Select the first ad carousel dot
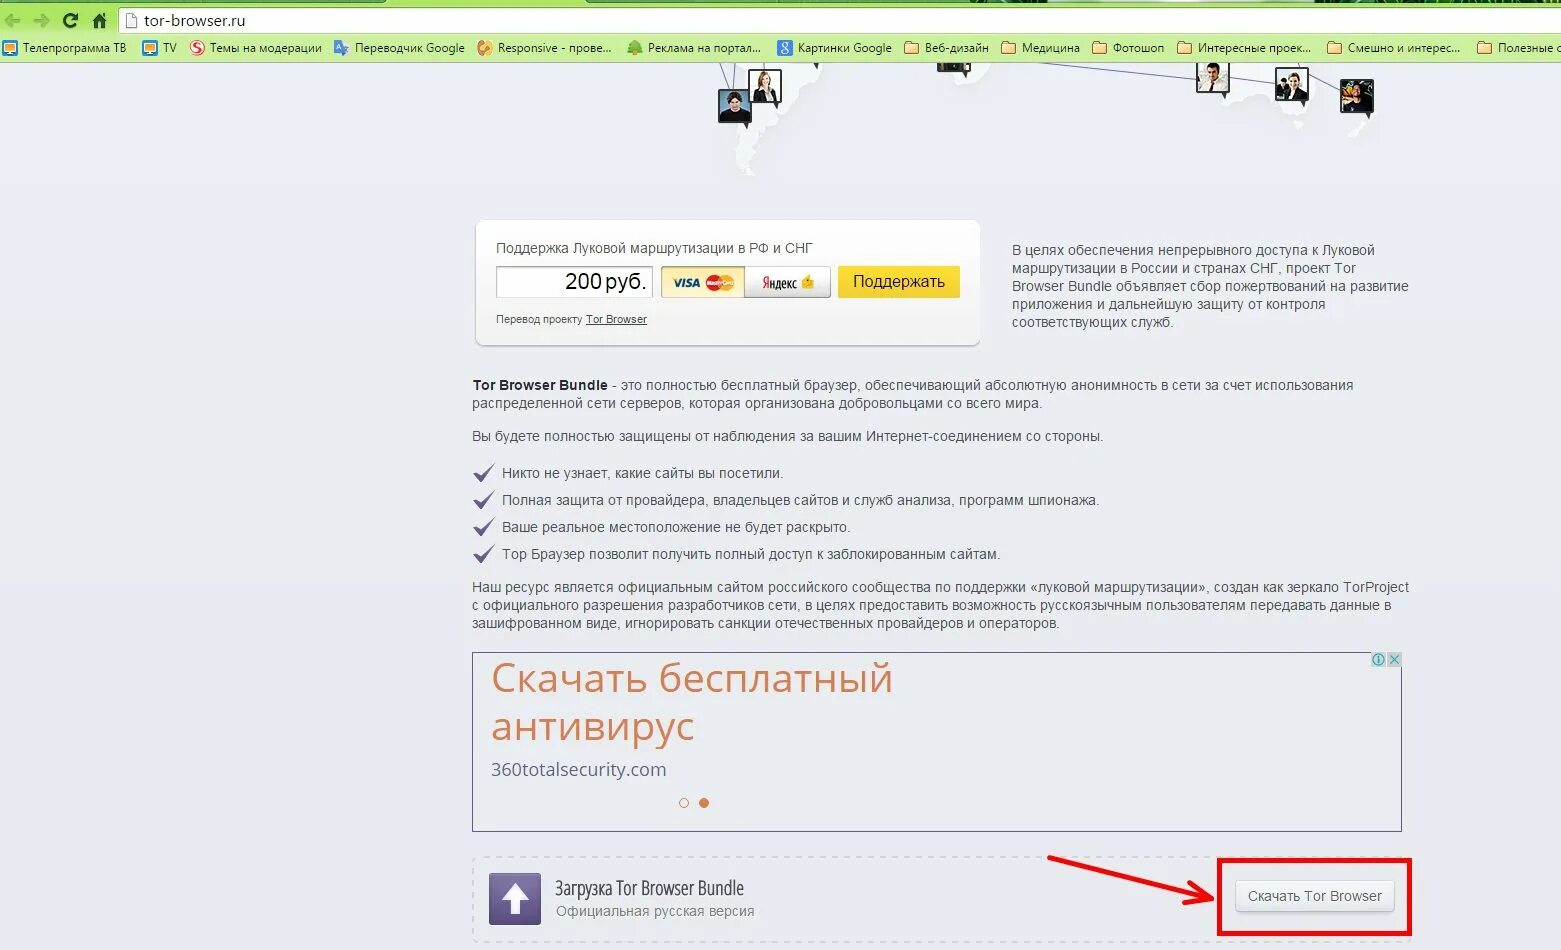 (x=684, y=803)
